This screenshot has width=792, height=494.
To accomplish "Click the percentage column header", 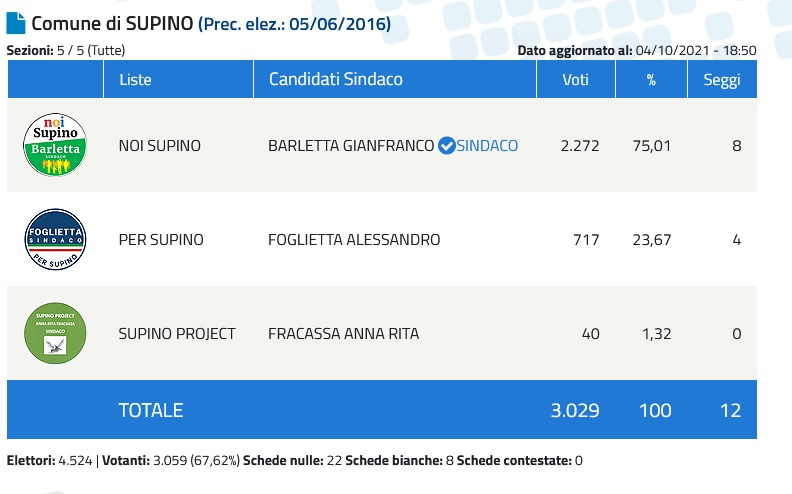I will coord(650,80).
